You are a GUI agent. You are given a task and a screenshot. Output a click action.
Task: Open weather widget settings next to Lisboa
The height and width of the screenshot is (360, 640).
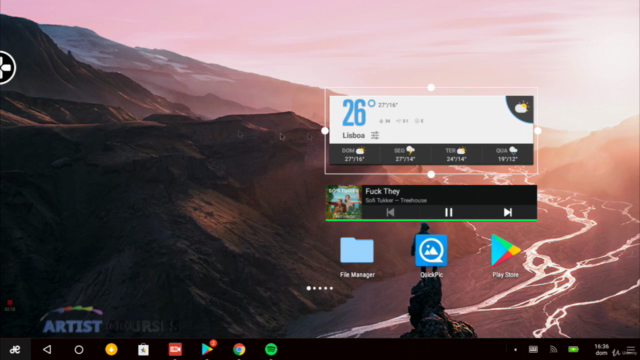375,135
